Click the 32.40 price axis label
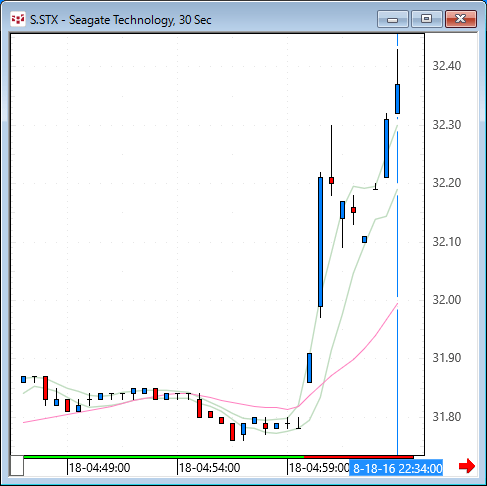This screenshot has width=487, height=486. pos(447,66)
